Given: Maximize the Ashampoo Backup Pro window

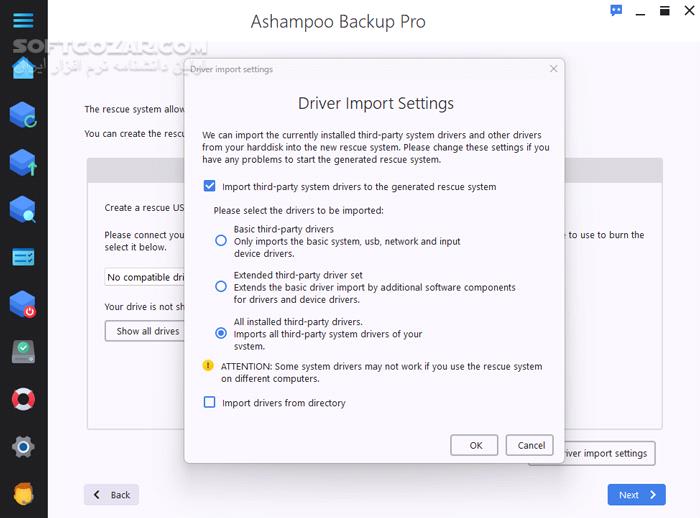Looking at the screenshot, I should tap(664, 11).
